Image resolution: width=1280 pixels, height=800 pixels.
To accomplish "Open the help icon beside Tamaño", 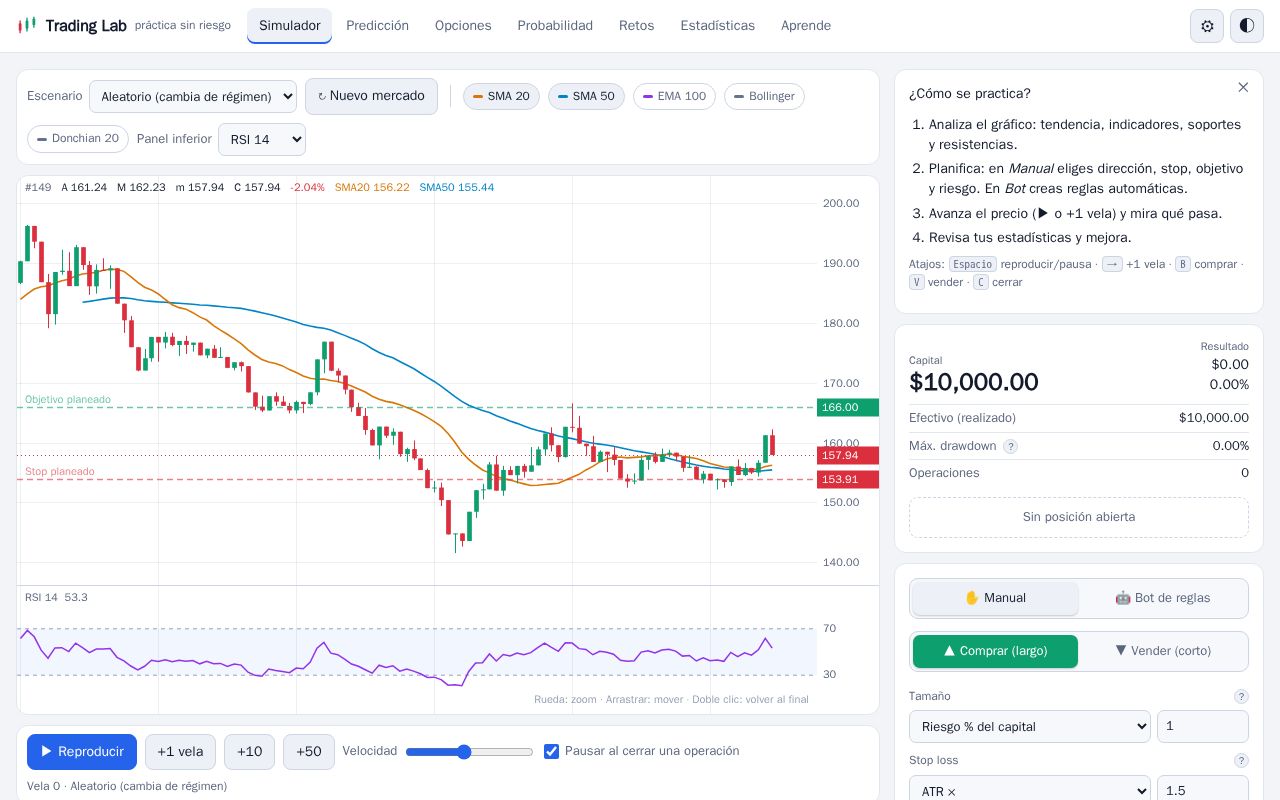I will pyautogui.click(x=1241, y=696).
